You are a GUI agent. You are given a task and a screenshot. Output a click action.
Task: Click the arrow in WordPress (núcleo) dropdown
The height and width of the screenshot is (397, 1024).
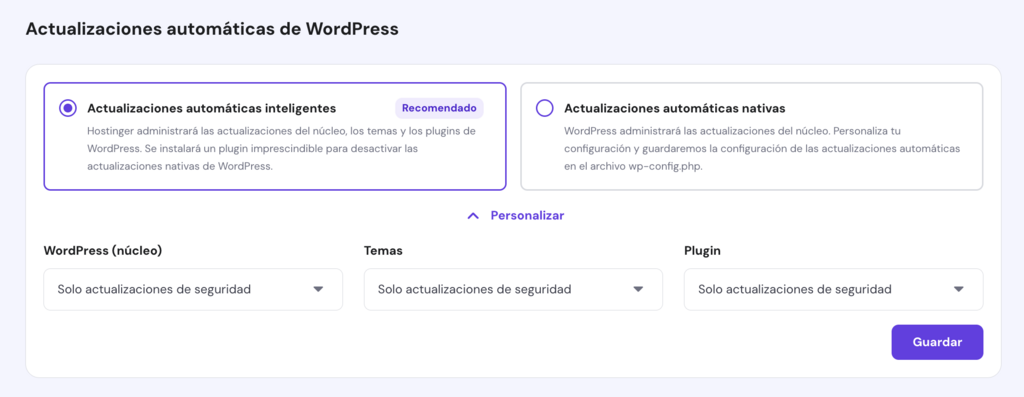coord(318,289)
